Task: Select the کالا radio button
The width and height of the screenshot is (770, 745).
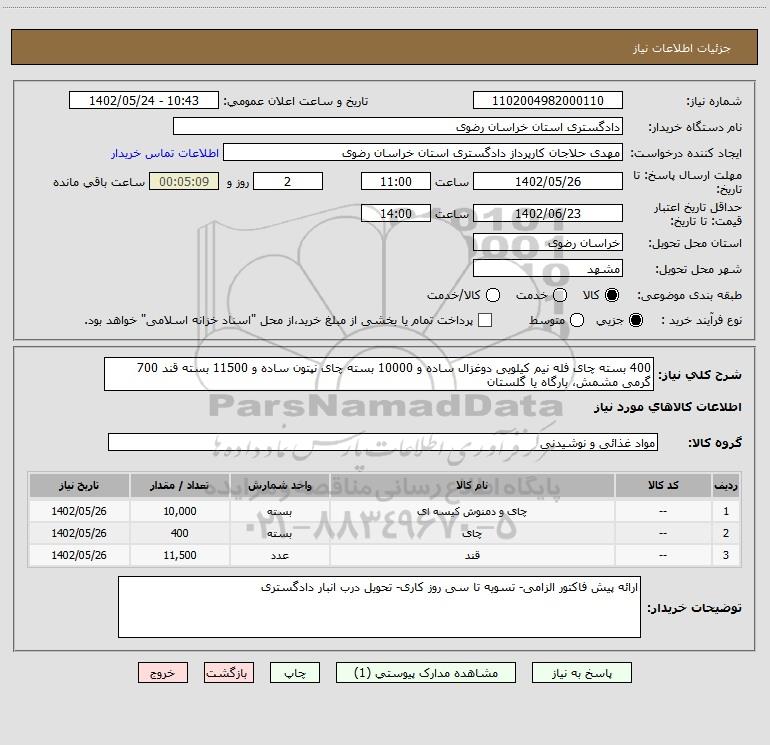Action: (x=612, y=296)
